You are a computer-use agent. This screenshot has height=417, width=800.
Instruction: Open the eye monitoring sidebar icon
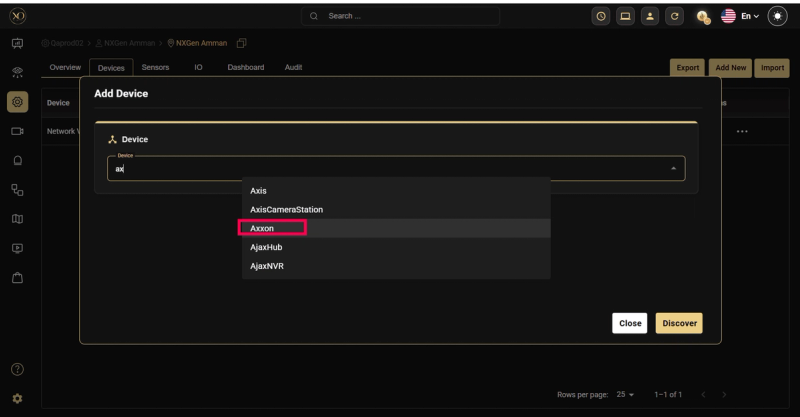[x=17, y=72]
